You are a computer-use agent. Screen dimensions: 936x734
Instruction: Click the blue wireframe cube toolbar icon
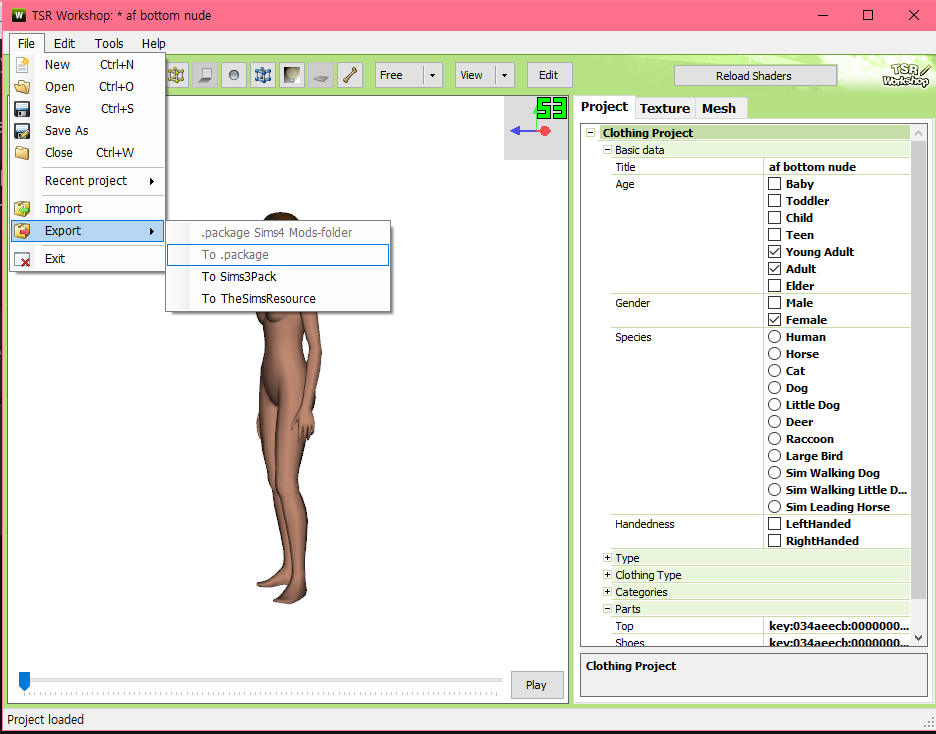click(263, 75)
